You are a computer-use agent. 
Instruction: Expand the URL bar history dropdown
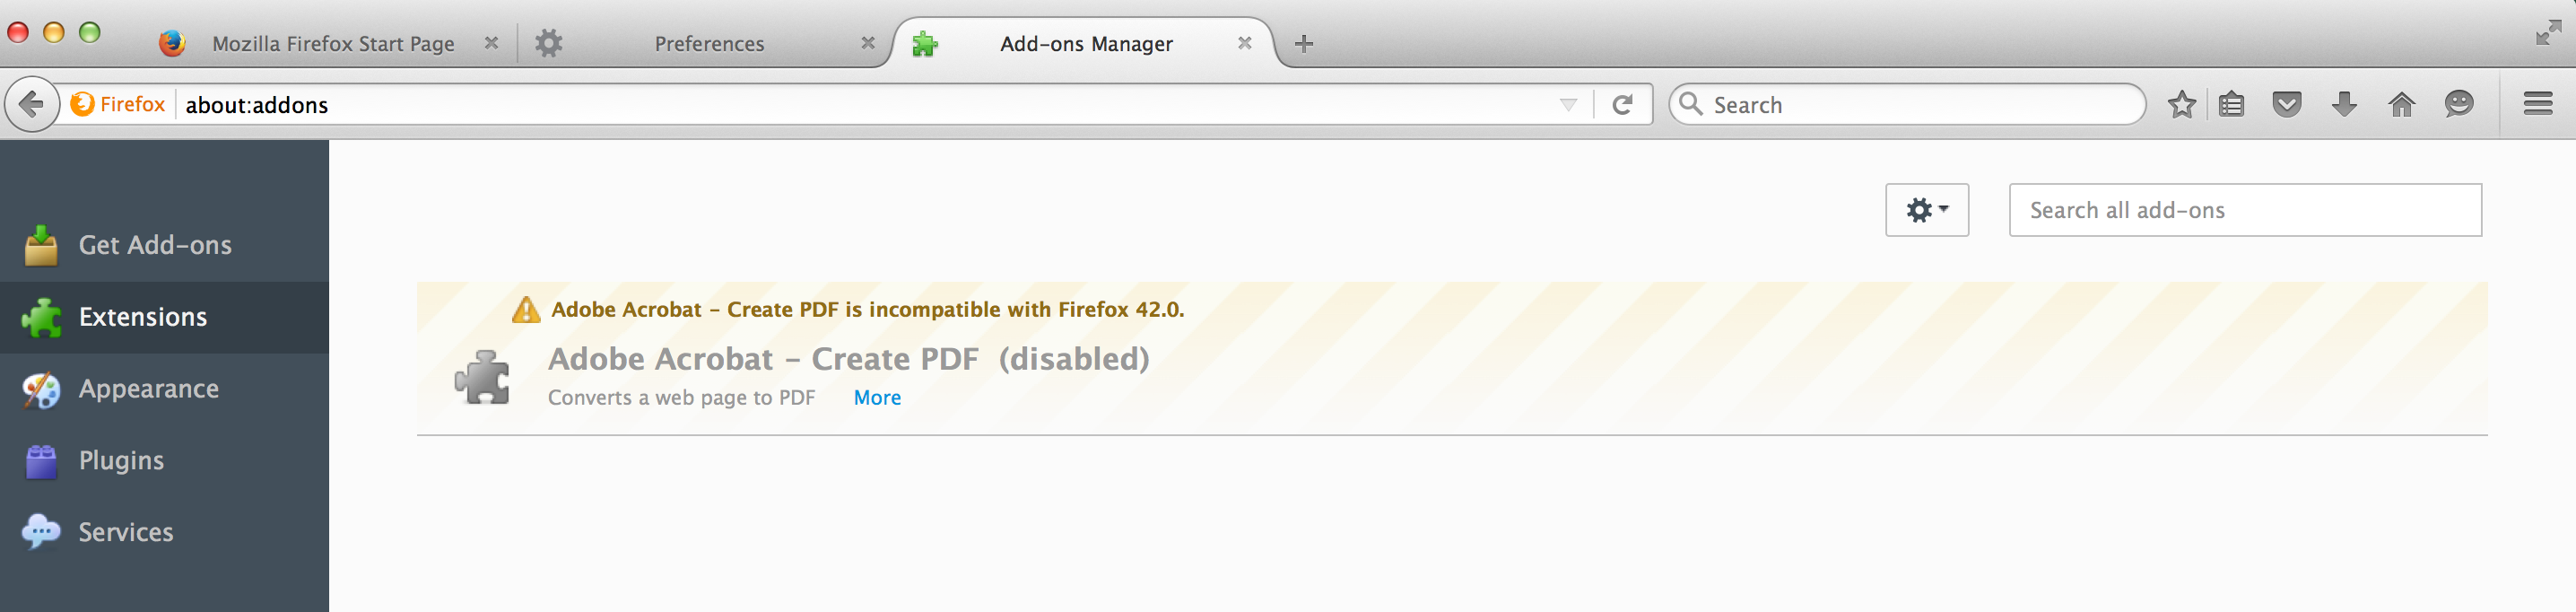1567,105
